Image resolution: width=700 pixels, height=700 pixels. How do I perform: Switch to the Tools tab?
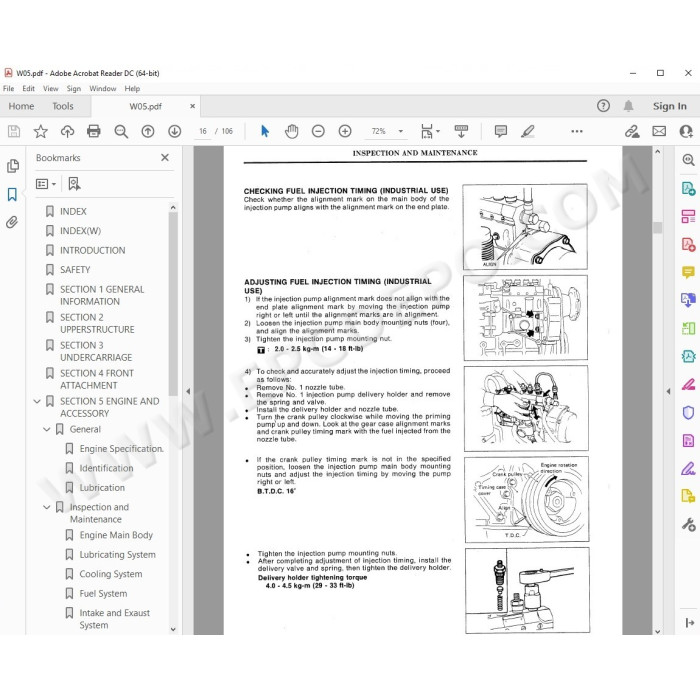(62, 106)
